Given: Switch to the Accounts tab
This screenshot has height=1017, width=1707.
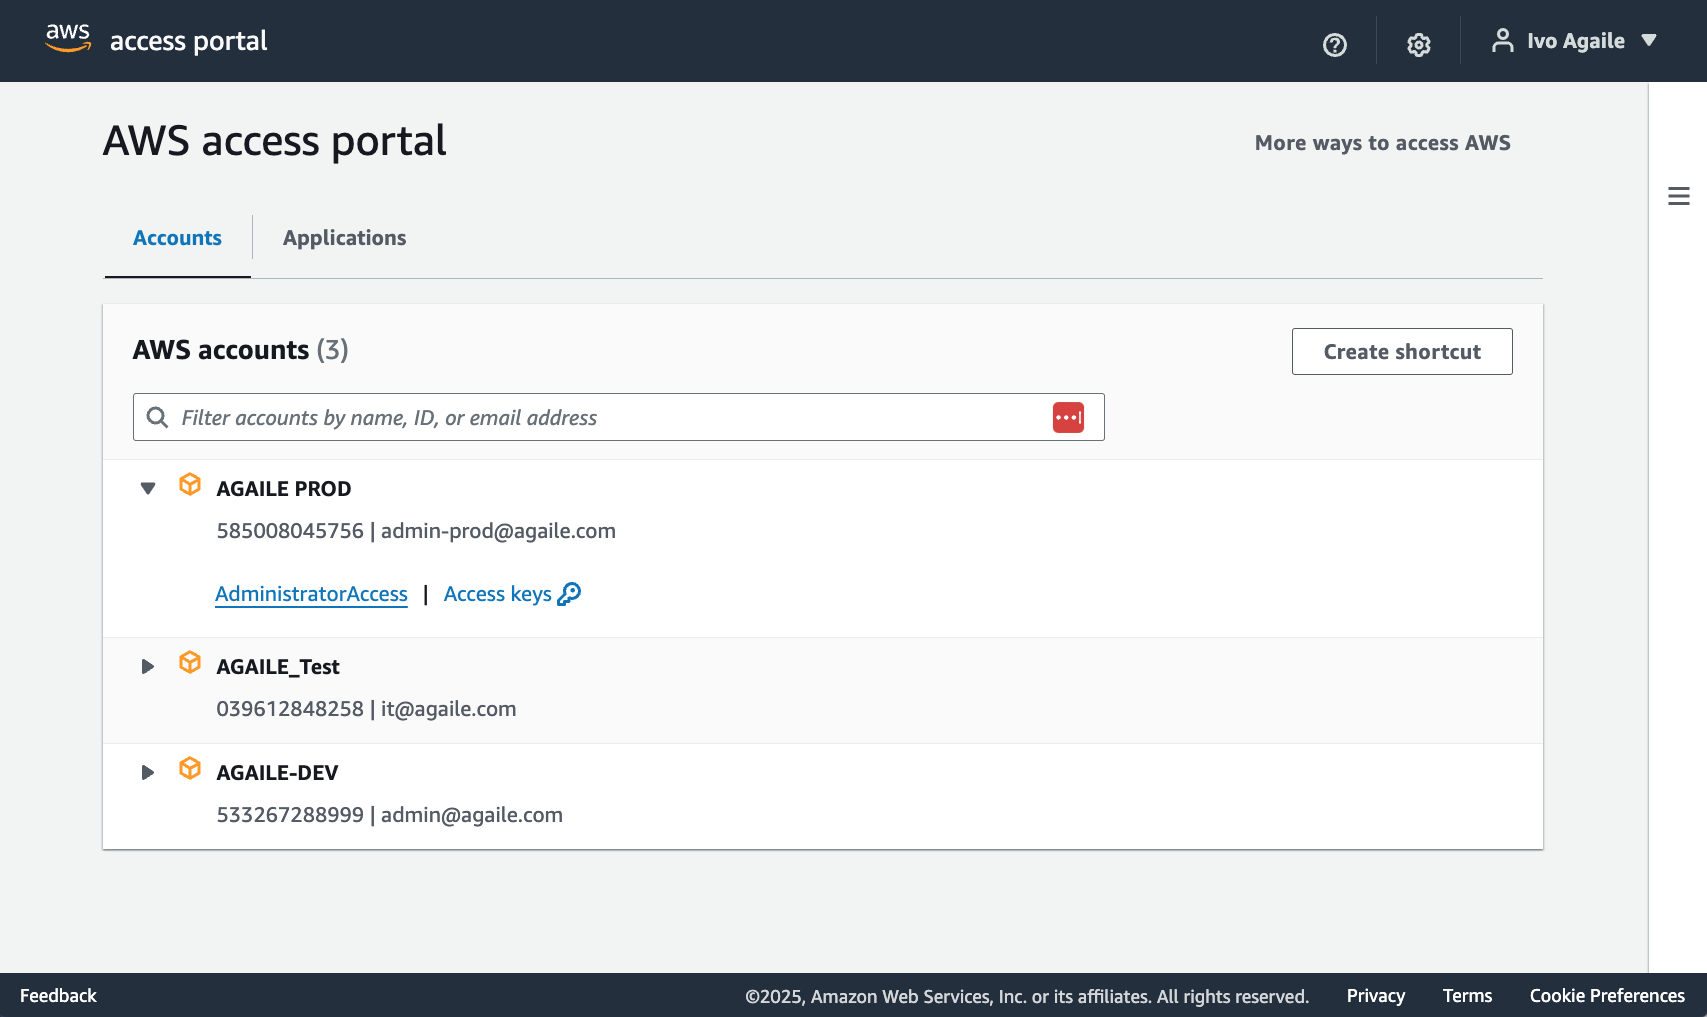Looking at the screenshot, I should (x=177, y=238).
